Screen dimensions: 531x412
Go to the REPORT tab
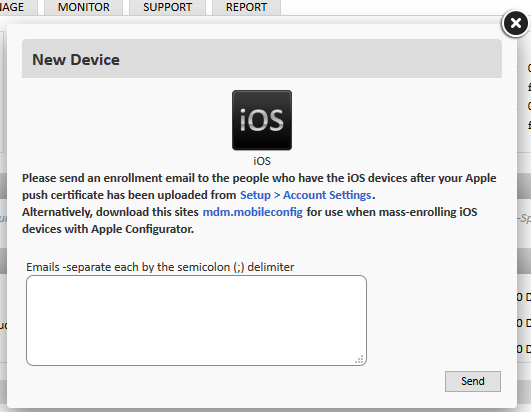pos(247,7)
